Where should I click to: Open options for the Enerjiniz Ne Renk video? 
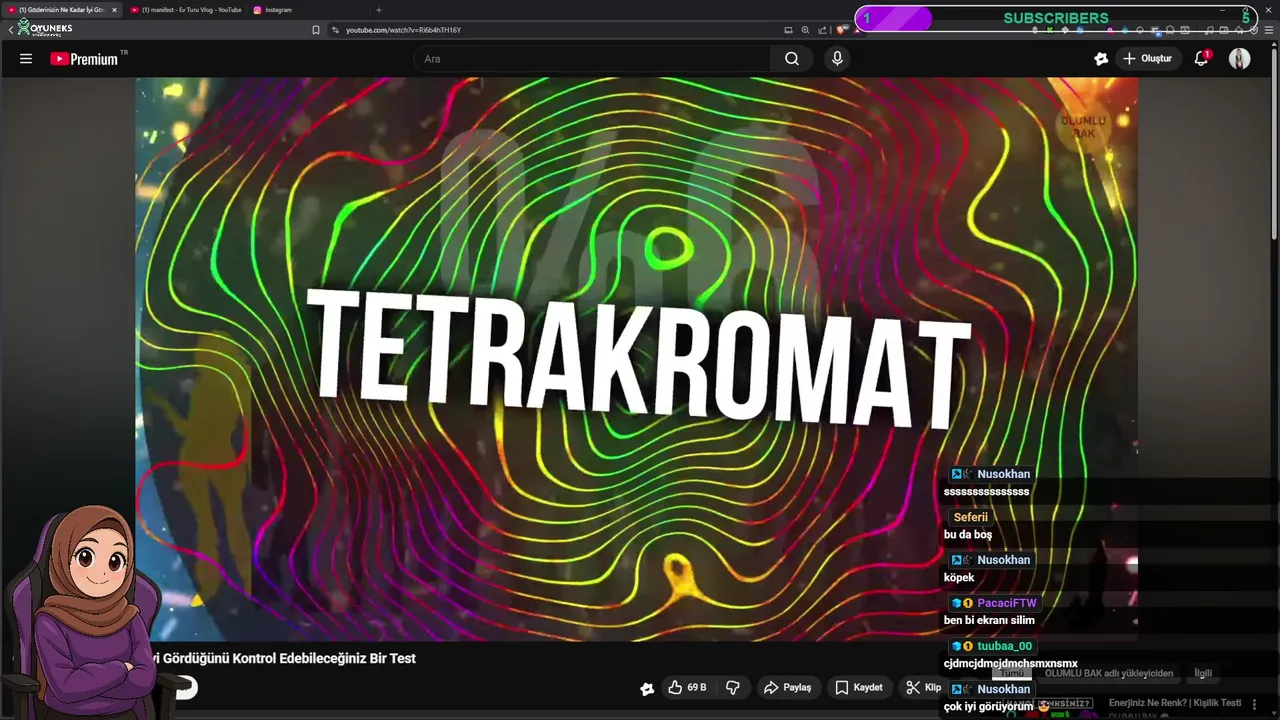tap(1254, 704)
